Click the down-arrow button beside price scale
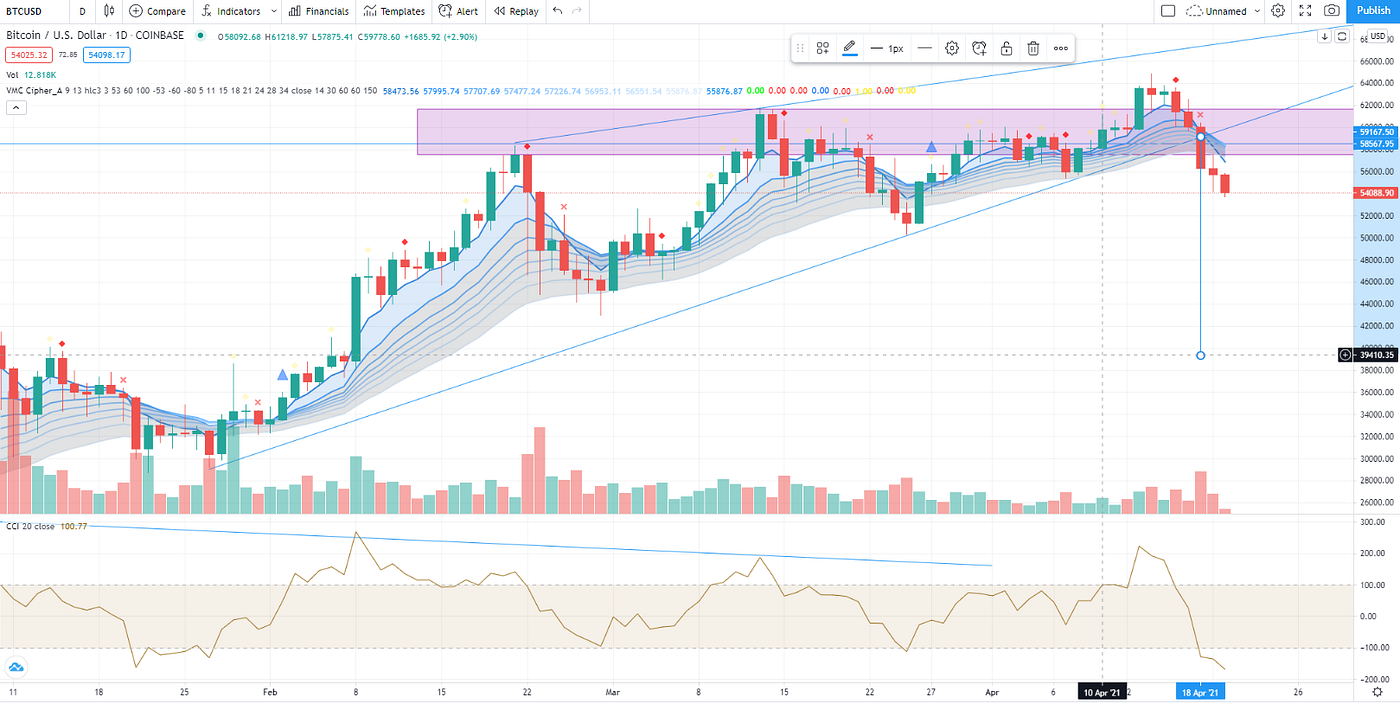The image size is (1400, 704). (1323, 36)
